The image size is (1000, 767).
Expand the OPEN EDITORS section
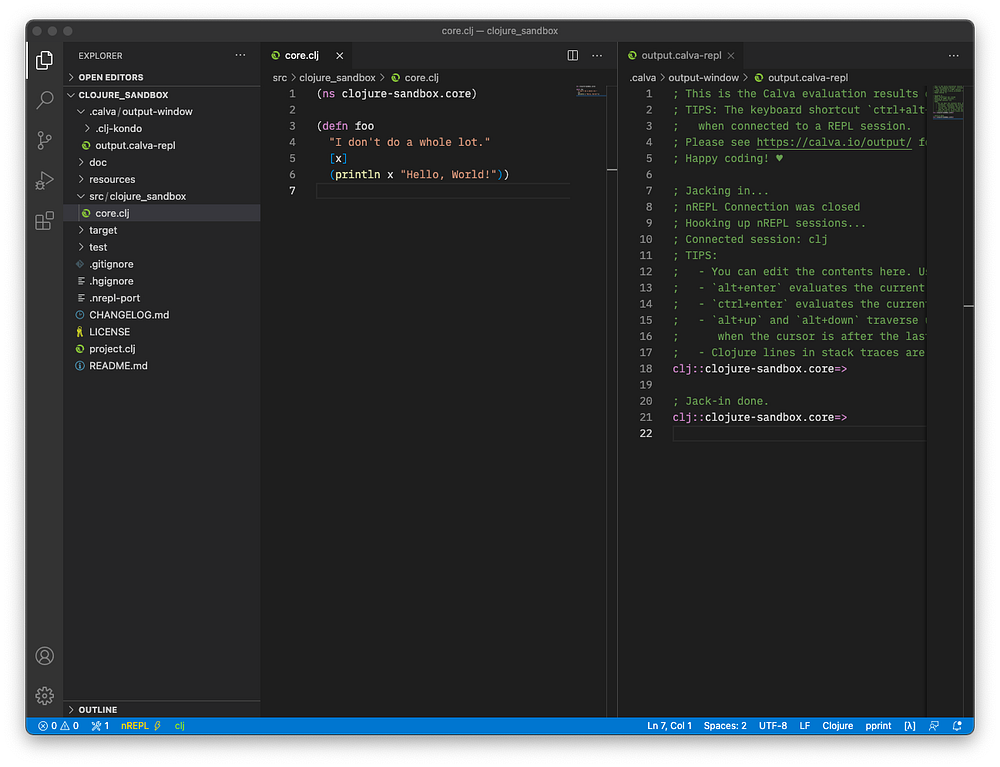pos(110,77)
